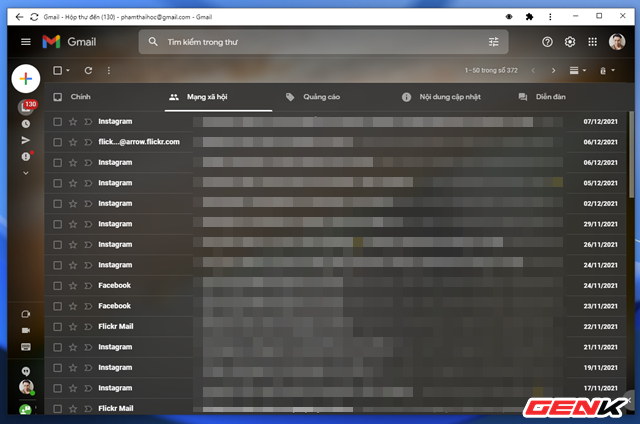The height and width of the screenshot is (424, 640).
Task: Mark important the Instagram email dated 24/11/2021
Action: [88, 265]
